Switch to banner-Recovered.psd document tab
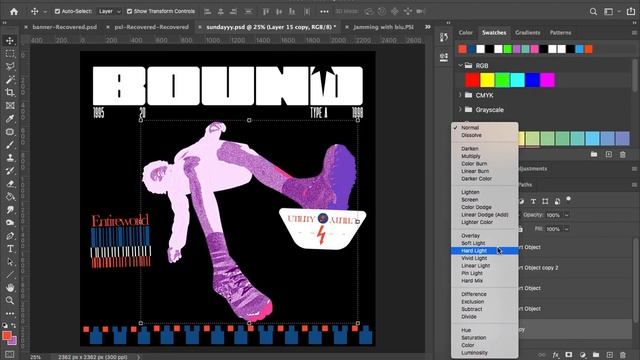640x360 pixels. click(x=64, y=27)
